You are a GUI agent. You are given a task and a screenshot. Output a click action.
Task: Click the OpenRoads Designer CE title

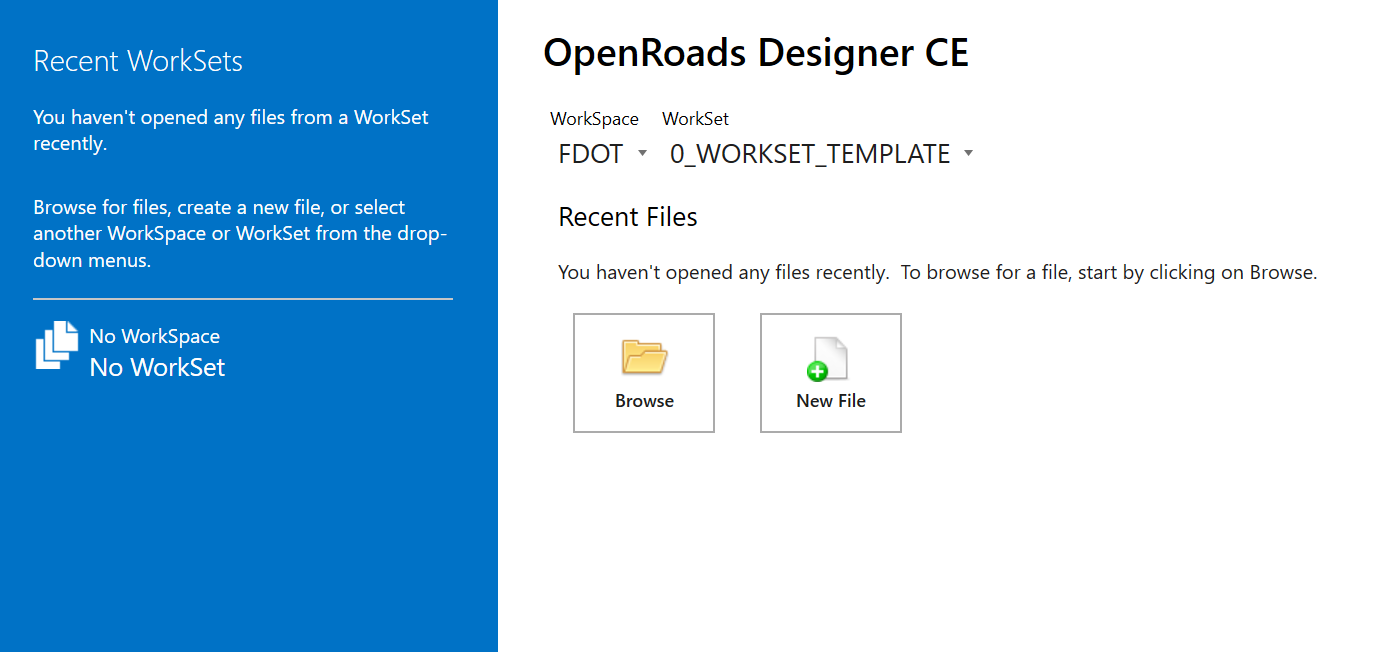pyautogui.click(x=756, y=53)
